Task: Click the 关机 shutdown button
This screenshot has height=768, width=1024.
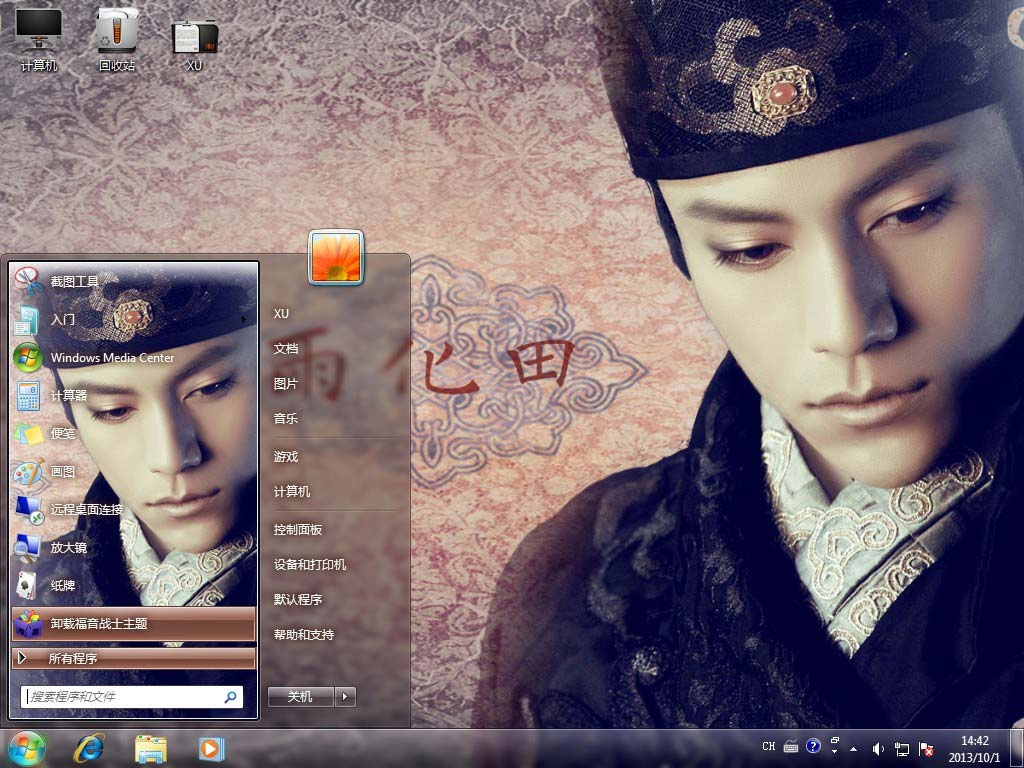Action: click(300, 697)
